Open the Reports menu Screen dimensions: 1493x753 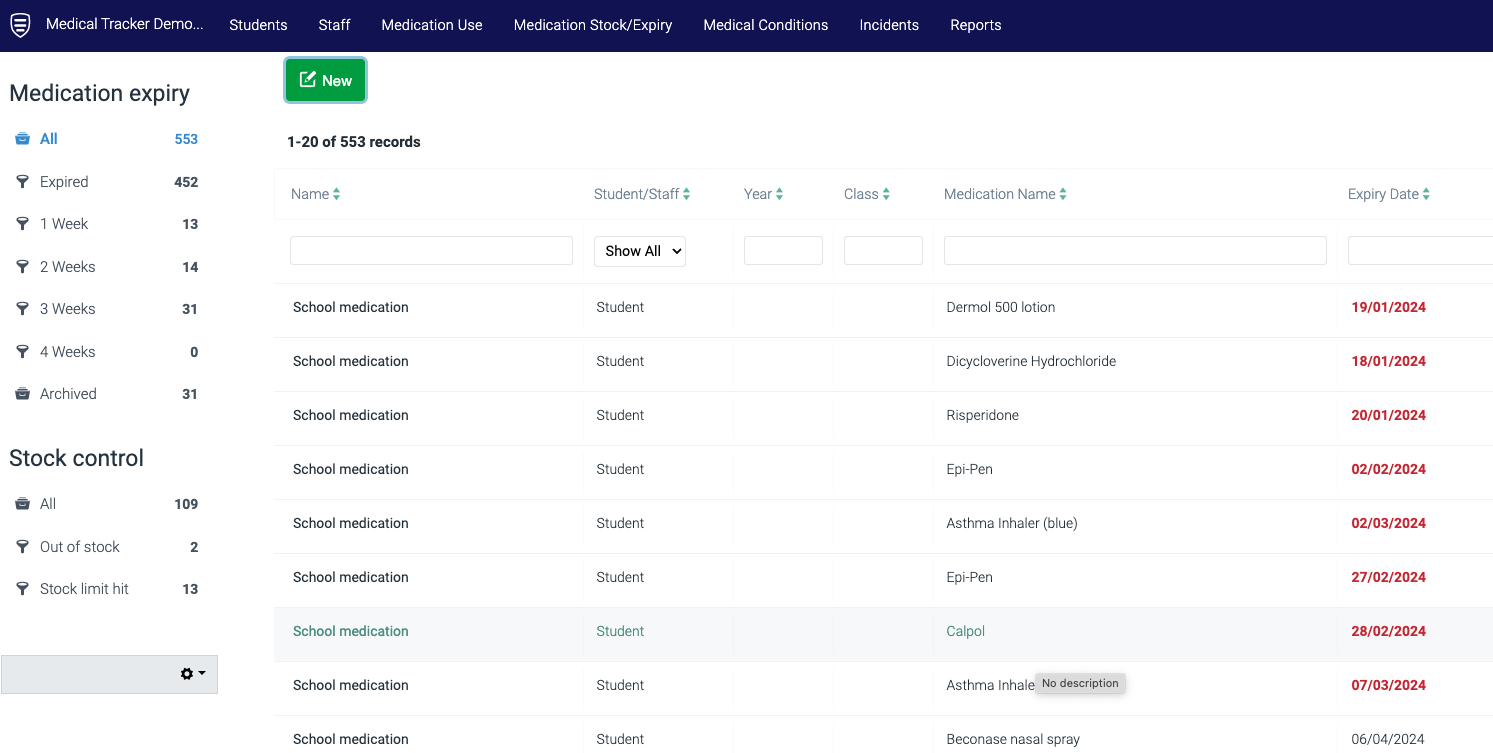click(975, 25)
